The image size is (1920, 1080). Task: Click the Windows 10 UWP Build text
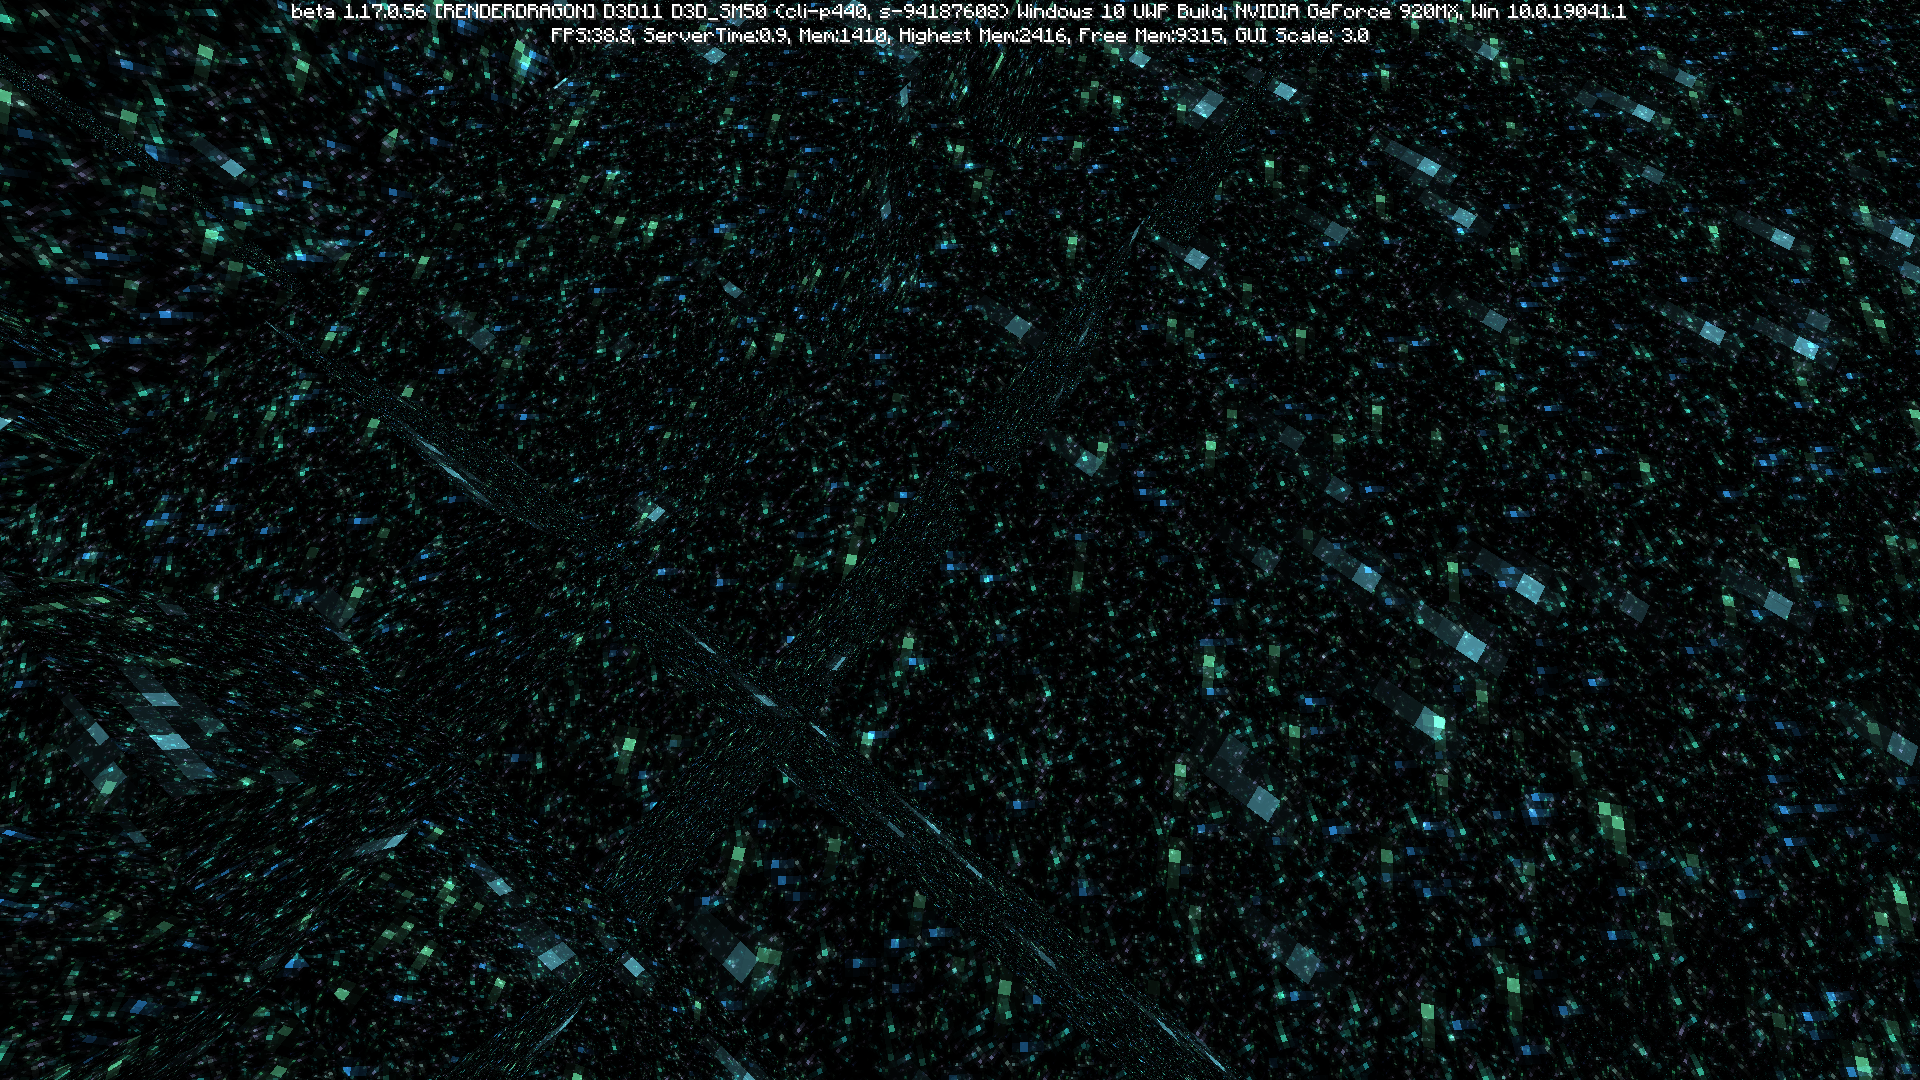tap(1121, 12)
